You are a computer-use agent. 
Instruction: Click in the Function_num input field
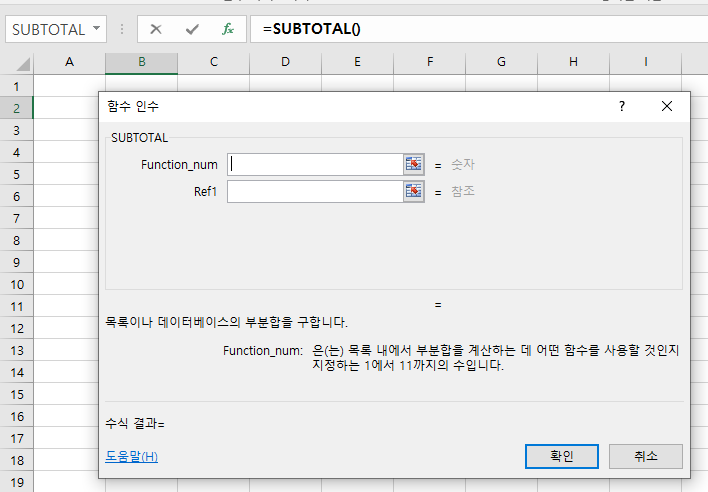(x=314, y=164)
